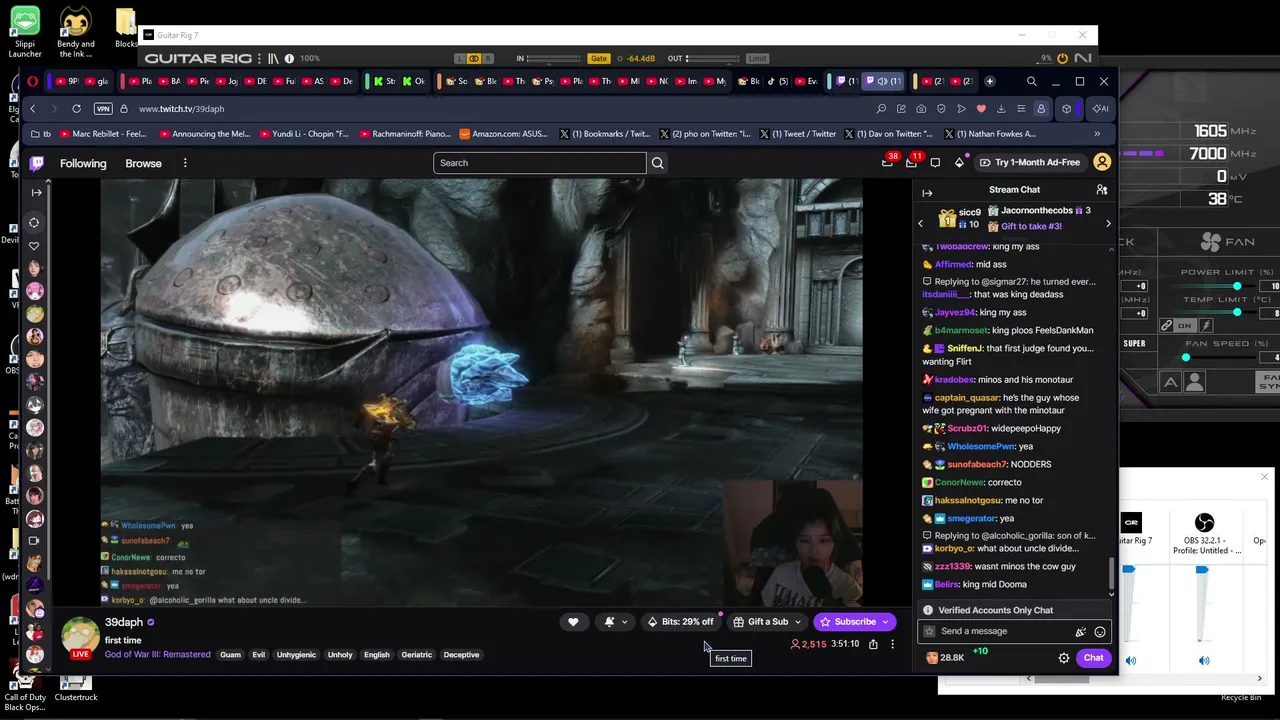Open Twitch Prime loot with 38 badge
The image size is (1280, 720).
pyautogui.click(x=887, y=162)
